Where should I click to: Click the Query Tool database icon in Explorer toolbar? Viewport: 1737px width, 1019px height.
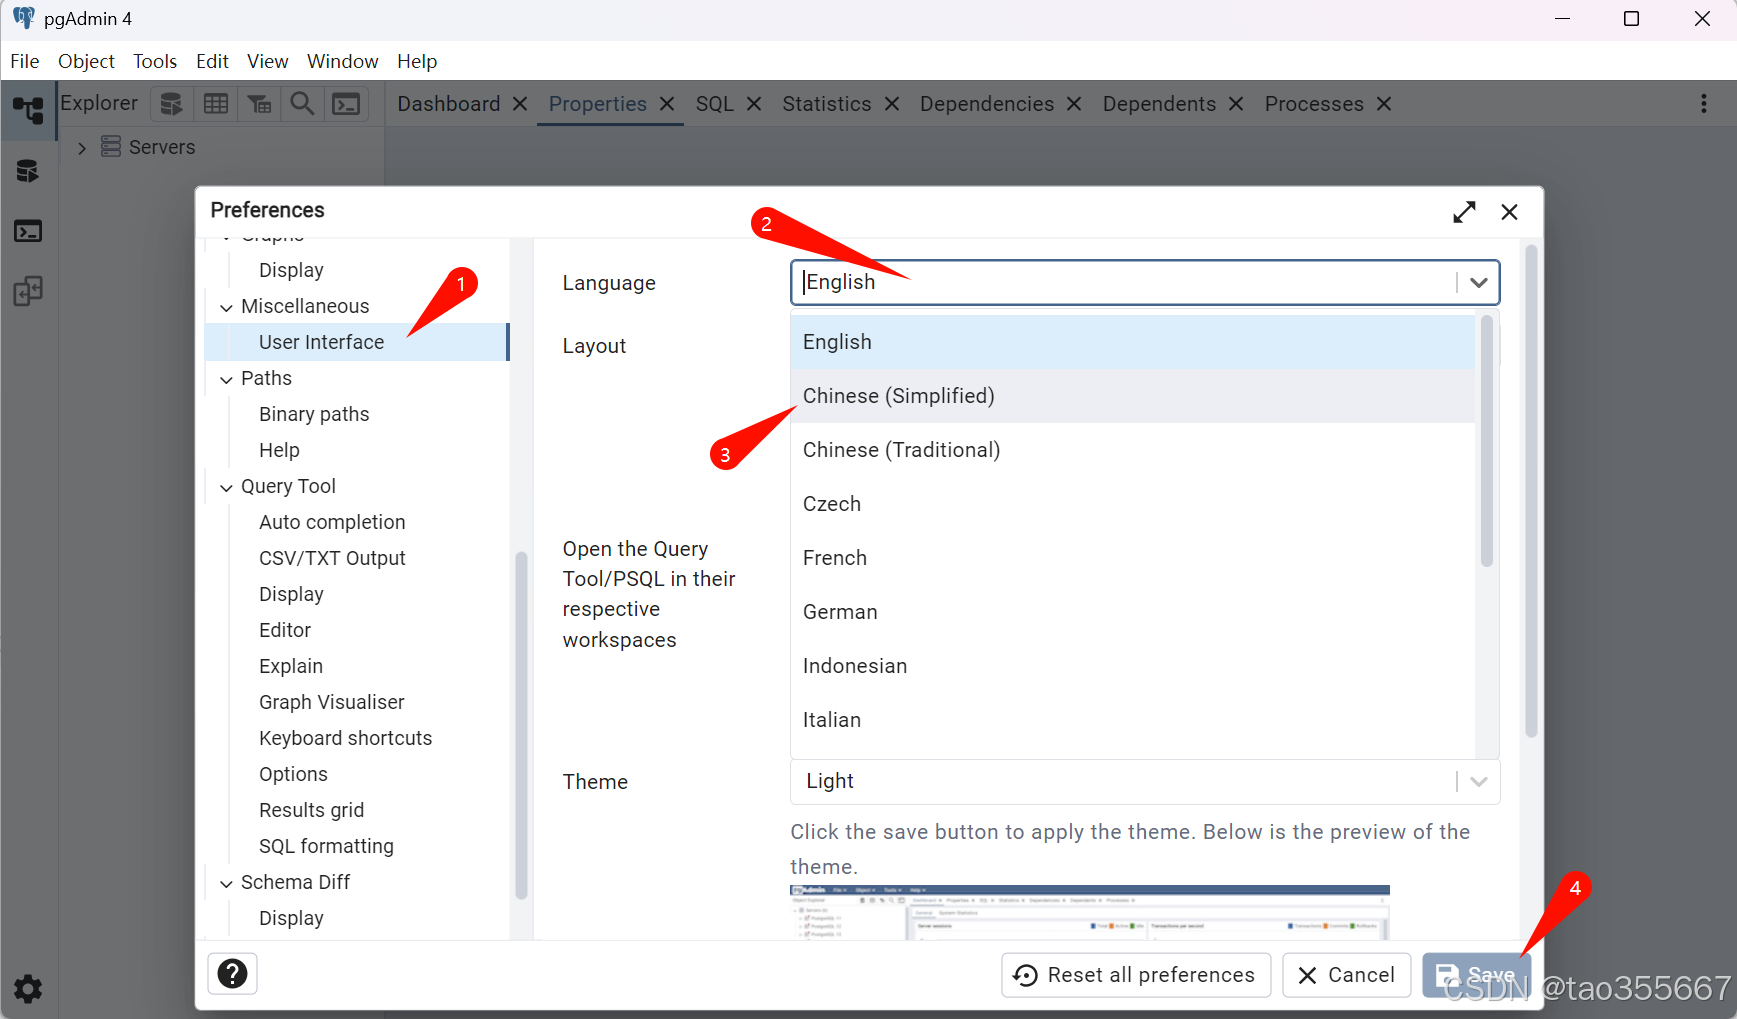tap(172, 104)
